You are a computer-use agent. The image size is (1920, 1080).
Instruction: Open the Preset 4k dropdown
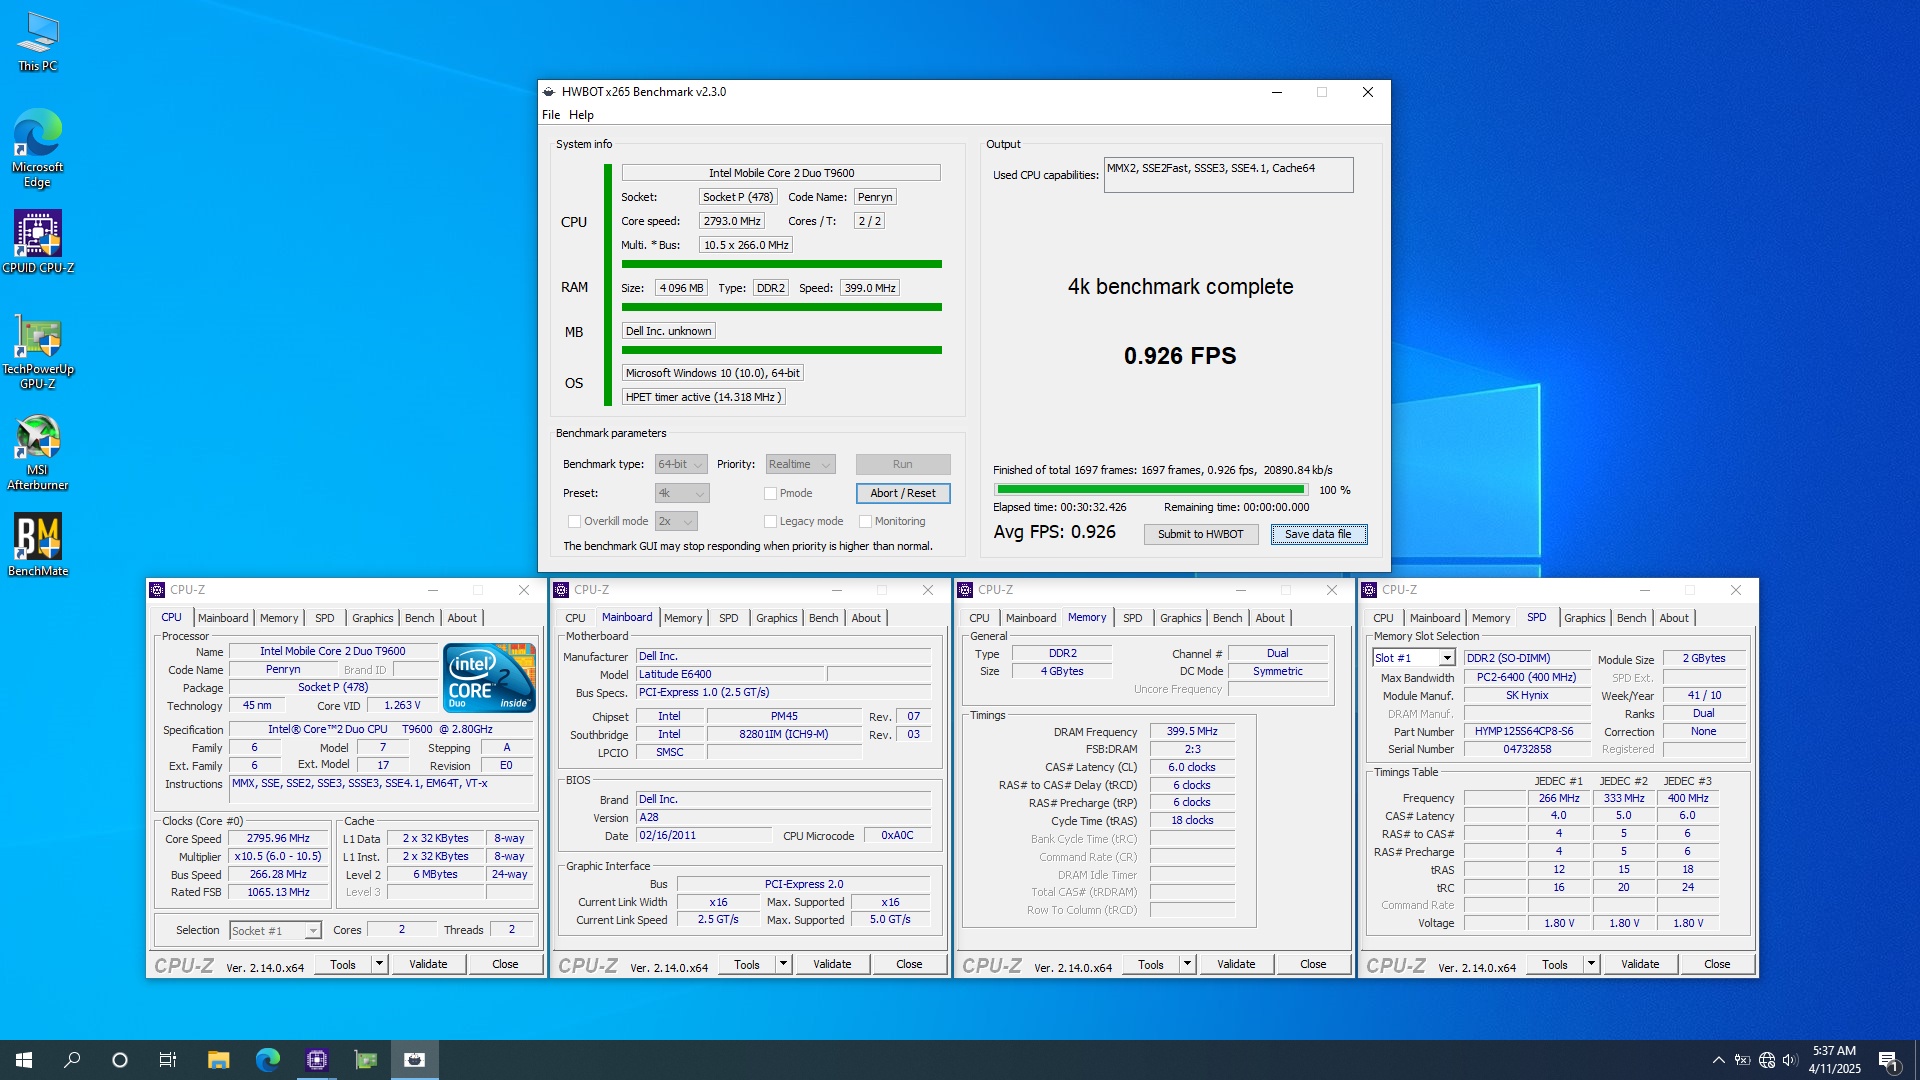pyautogui.click(x=682, y=493)
